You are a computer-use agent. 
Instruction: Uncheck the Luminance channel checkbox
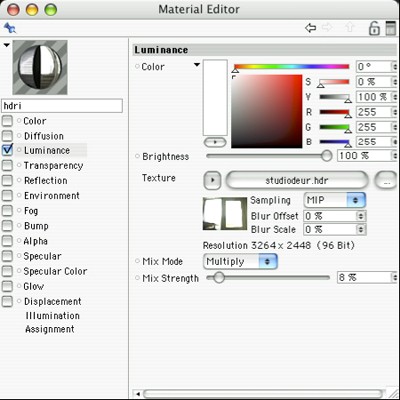pos(7,150)
